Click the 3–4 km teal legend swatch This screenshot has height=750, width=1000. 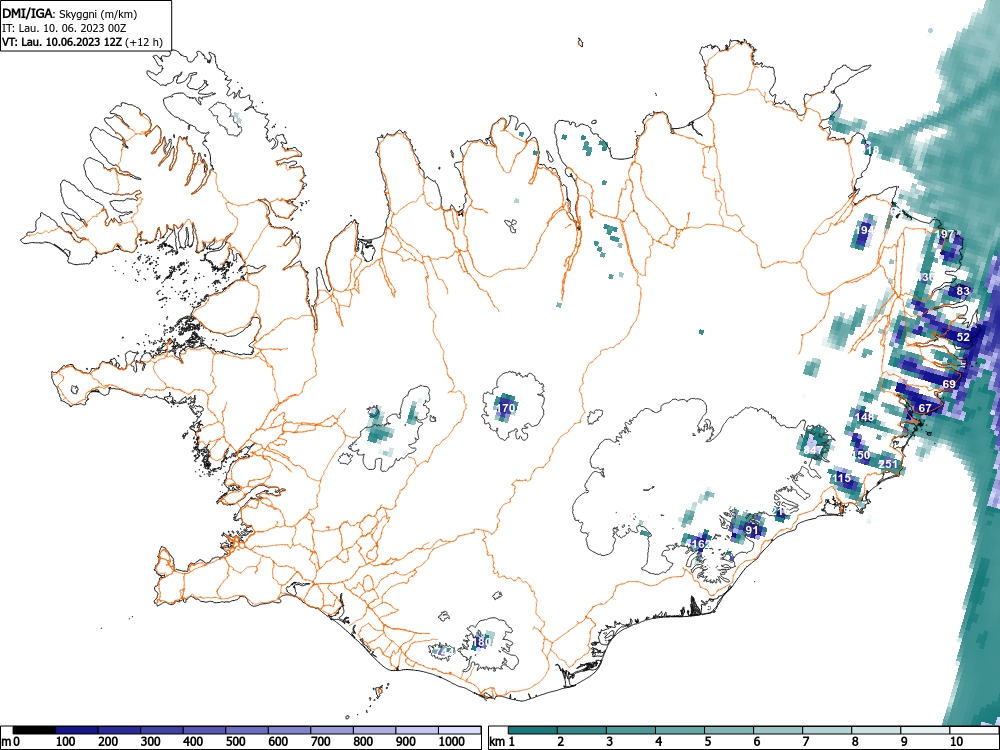coord(631,730)
